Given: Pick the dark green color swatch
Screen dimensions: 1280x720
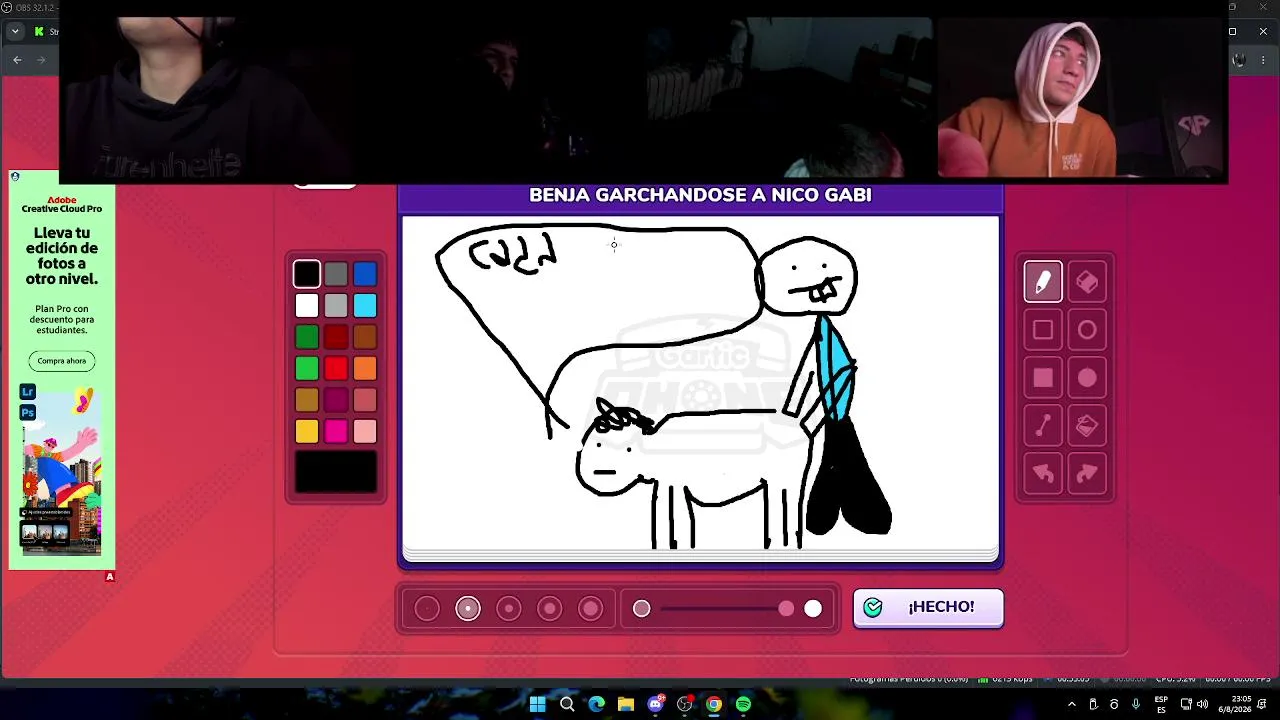Looking at the screenshot, I should point(307,337).
